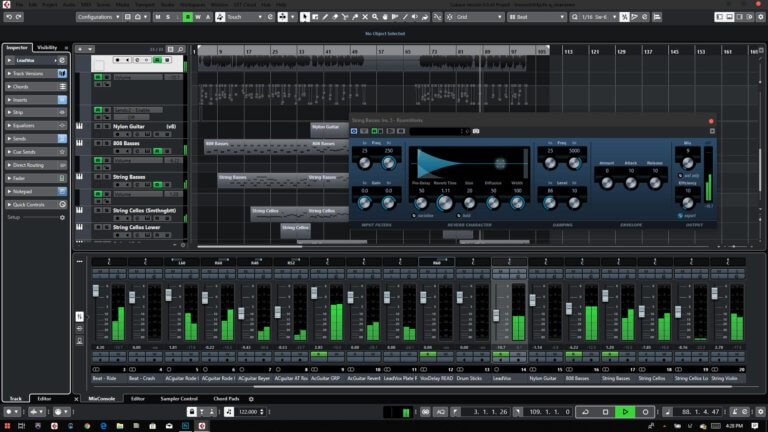Click the Record button in transport bar
This screenshot has width=768, height=432.
(646, 412)
